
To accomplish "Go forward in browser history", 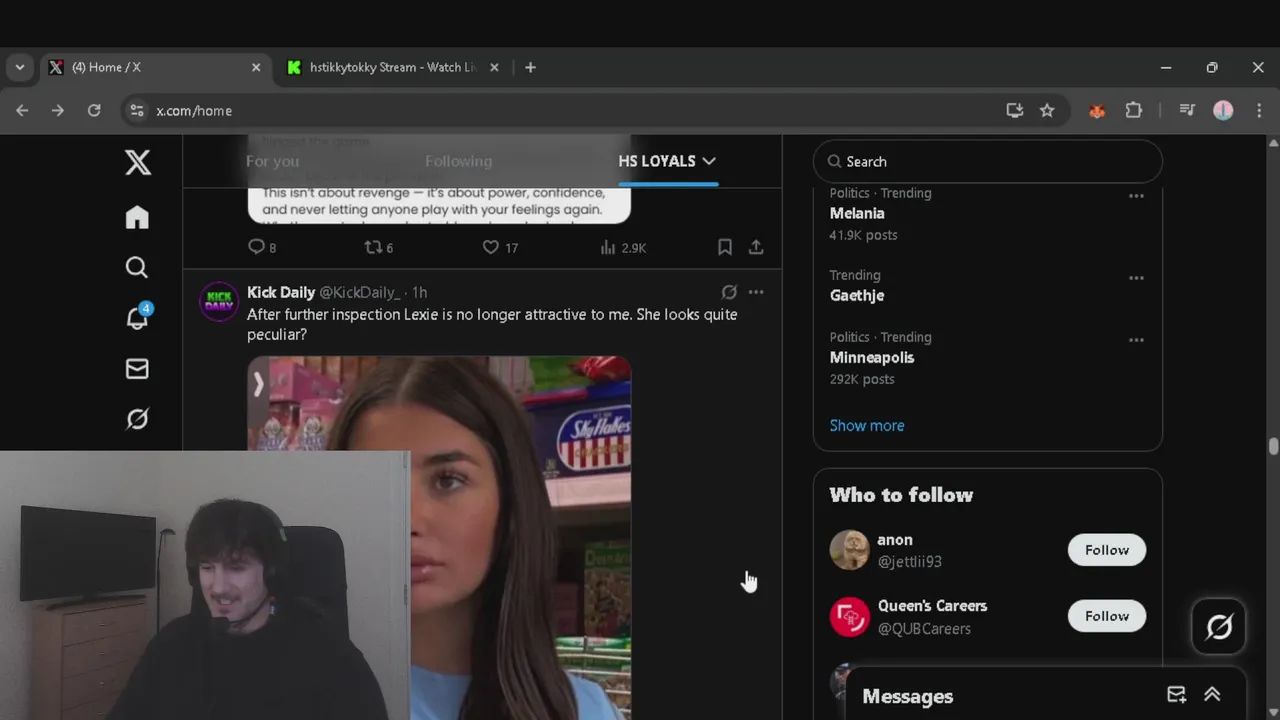I will pos(58,111).
